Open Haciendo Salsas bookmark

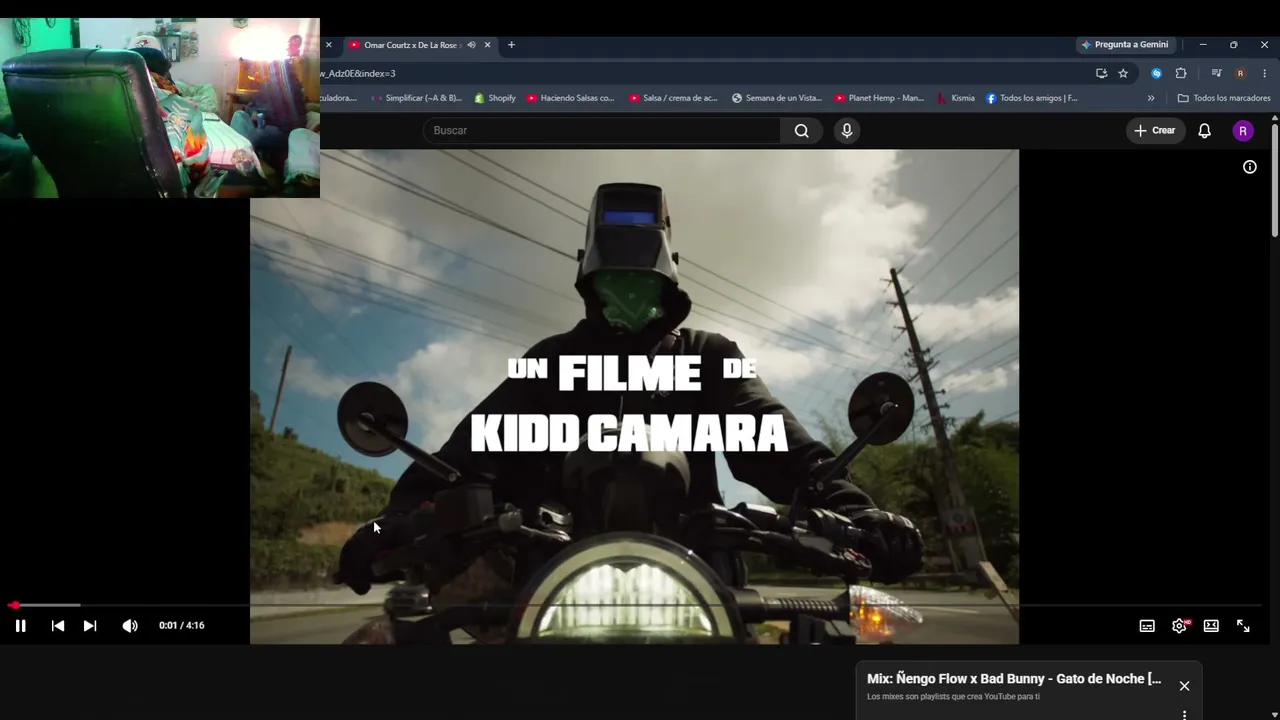571,98
